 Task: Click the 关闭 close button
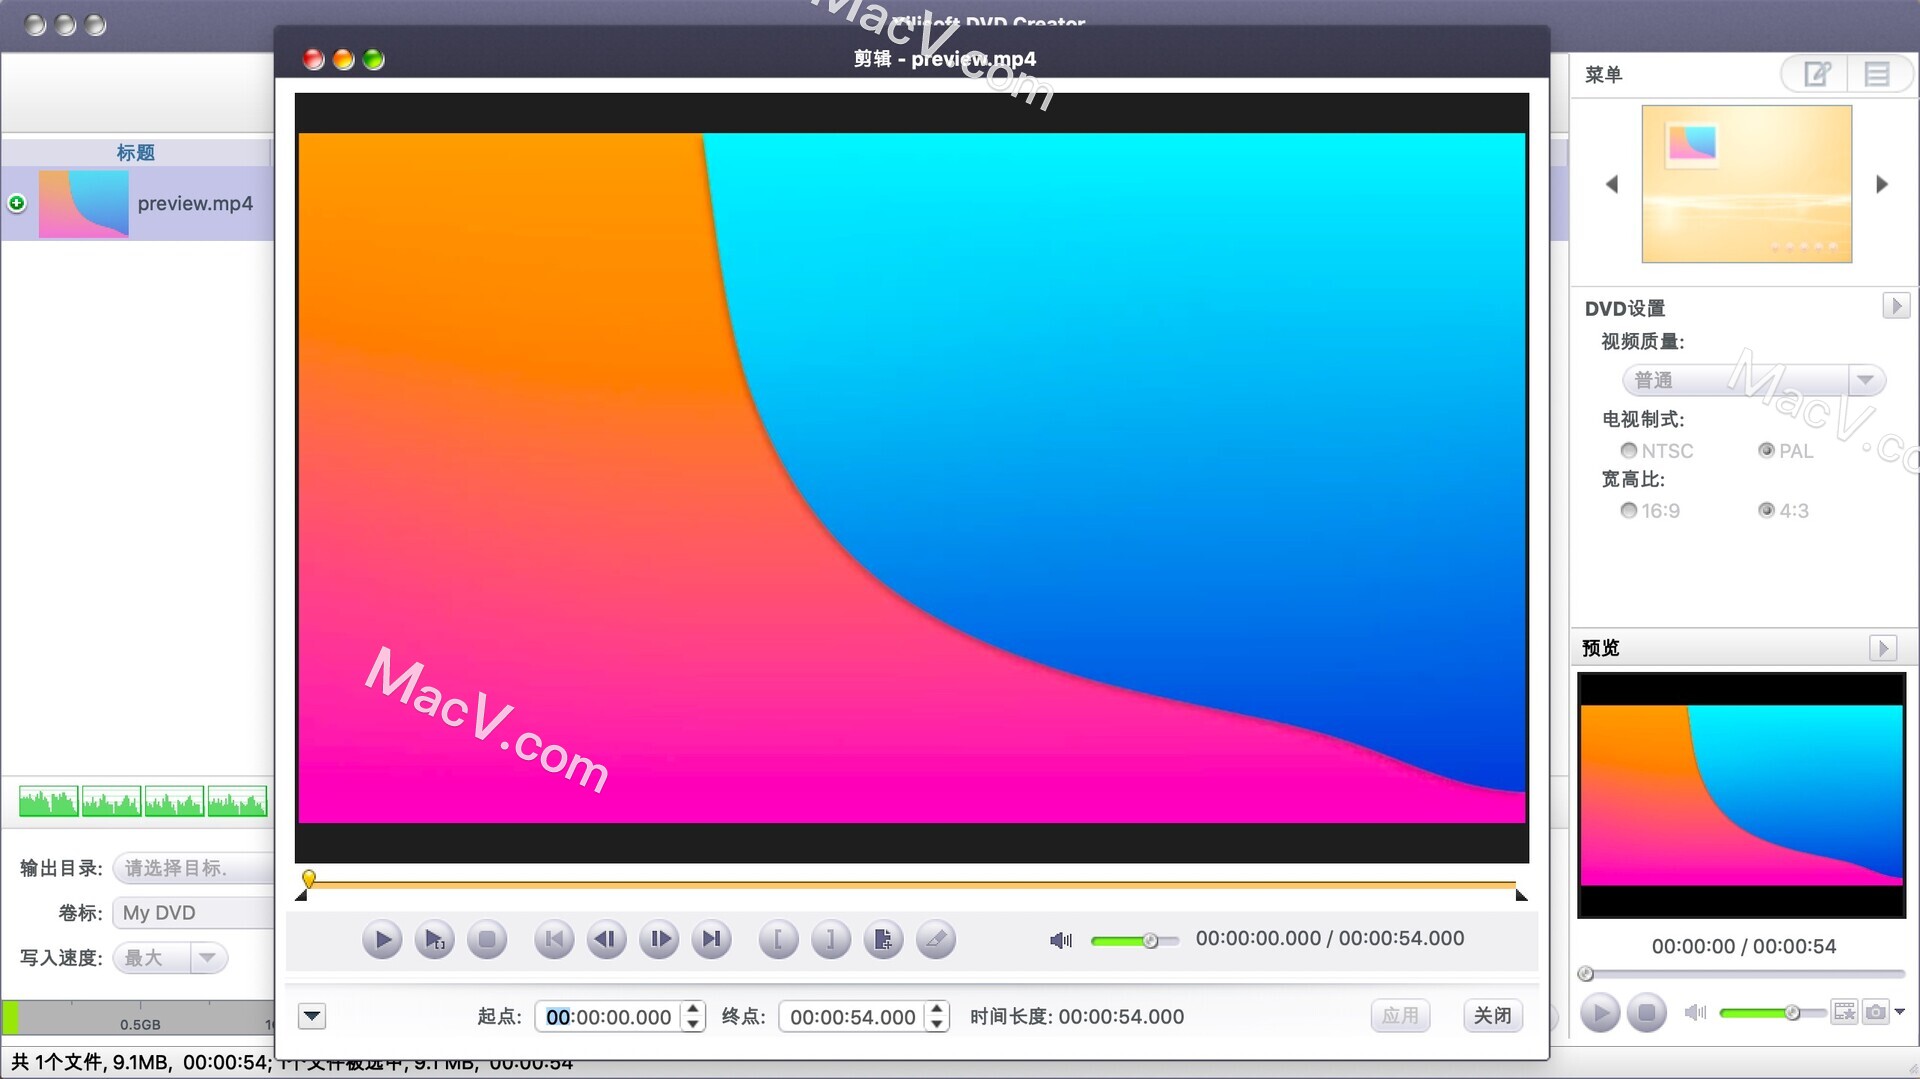click(1492, 1016)
